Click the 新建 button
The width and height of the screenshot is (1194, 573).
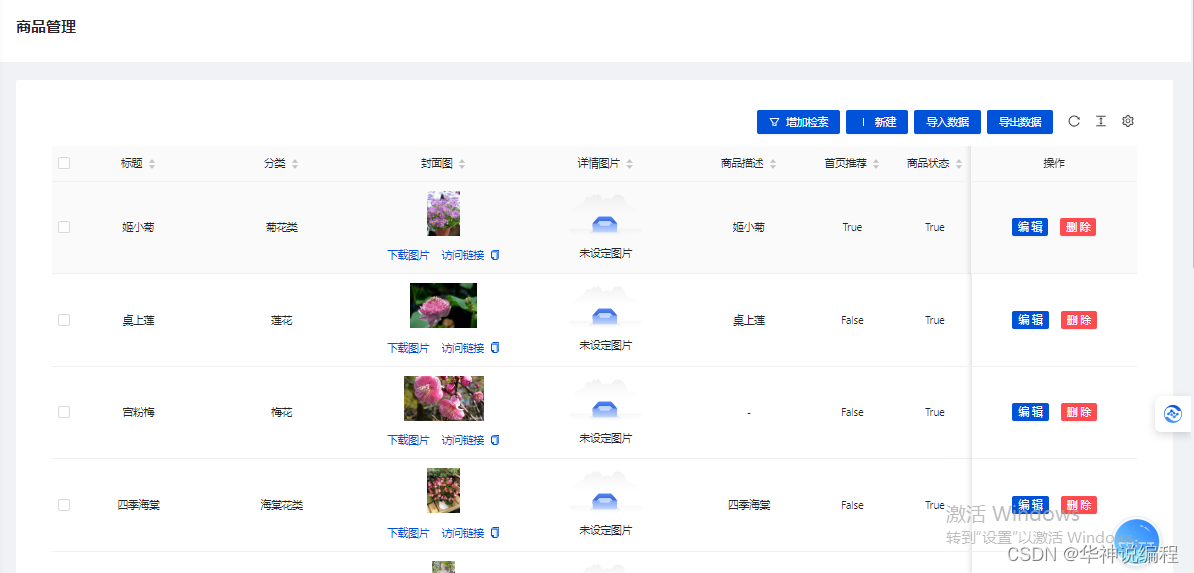coord(876,122)
